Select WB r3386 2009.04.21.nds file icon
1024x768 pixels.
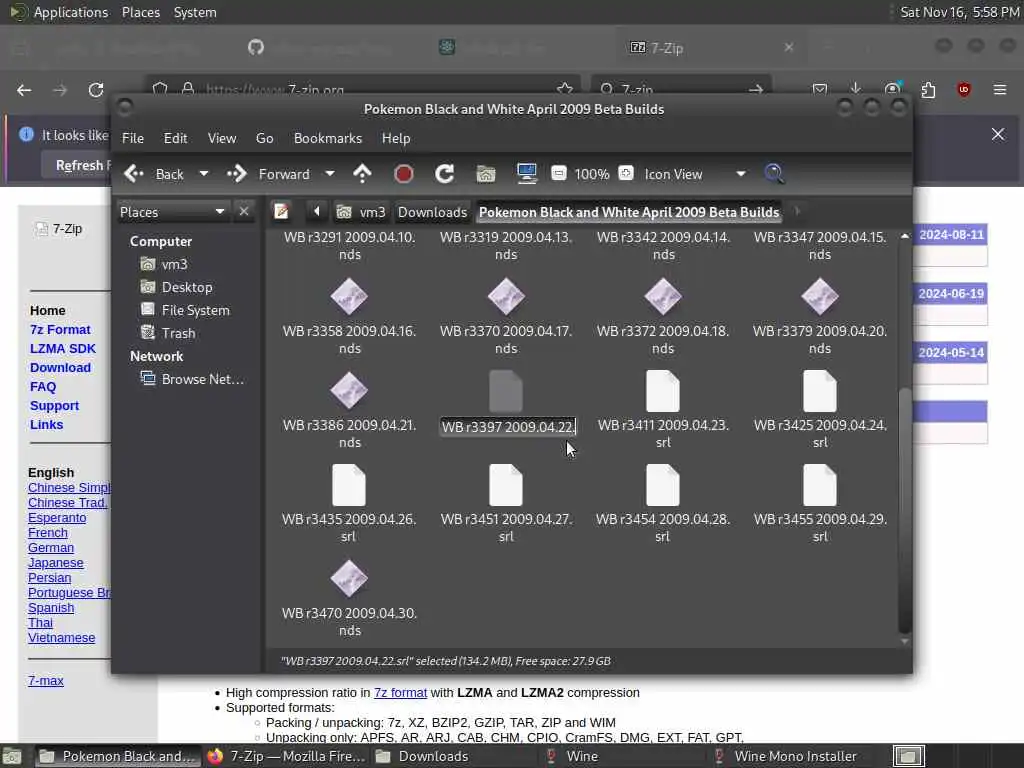click(x=349, y=391)
